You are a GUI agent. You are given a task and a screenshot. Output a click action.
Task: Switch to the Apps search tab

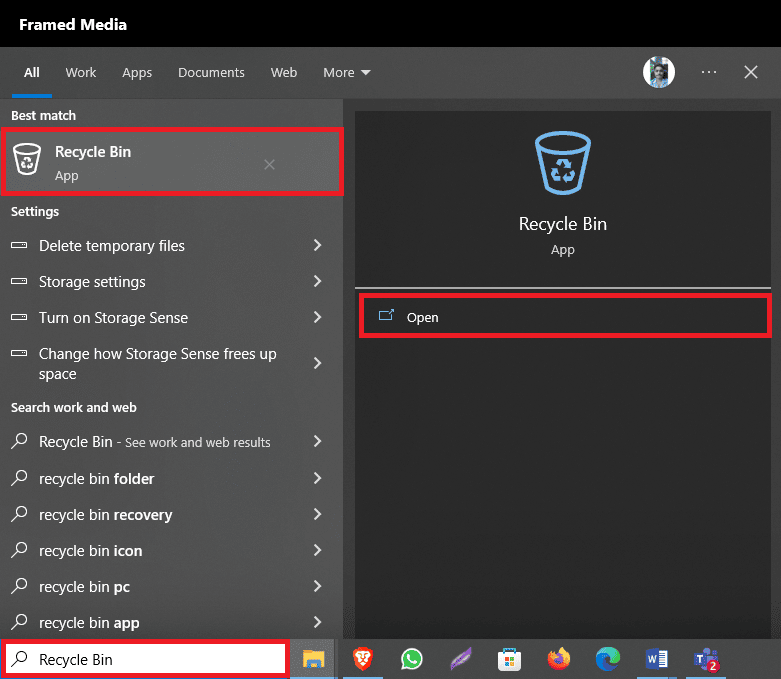[x=137, y=73]
